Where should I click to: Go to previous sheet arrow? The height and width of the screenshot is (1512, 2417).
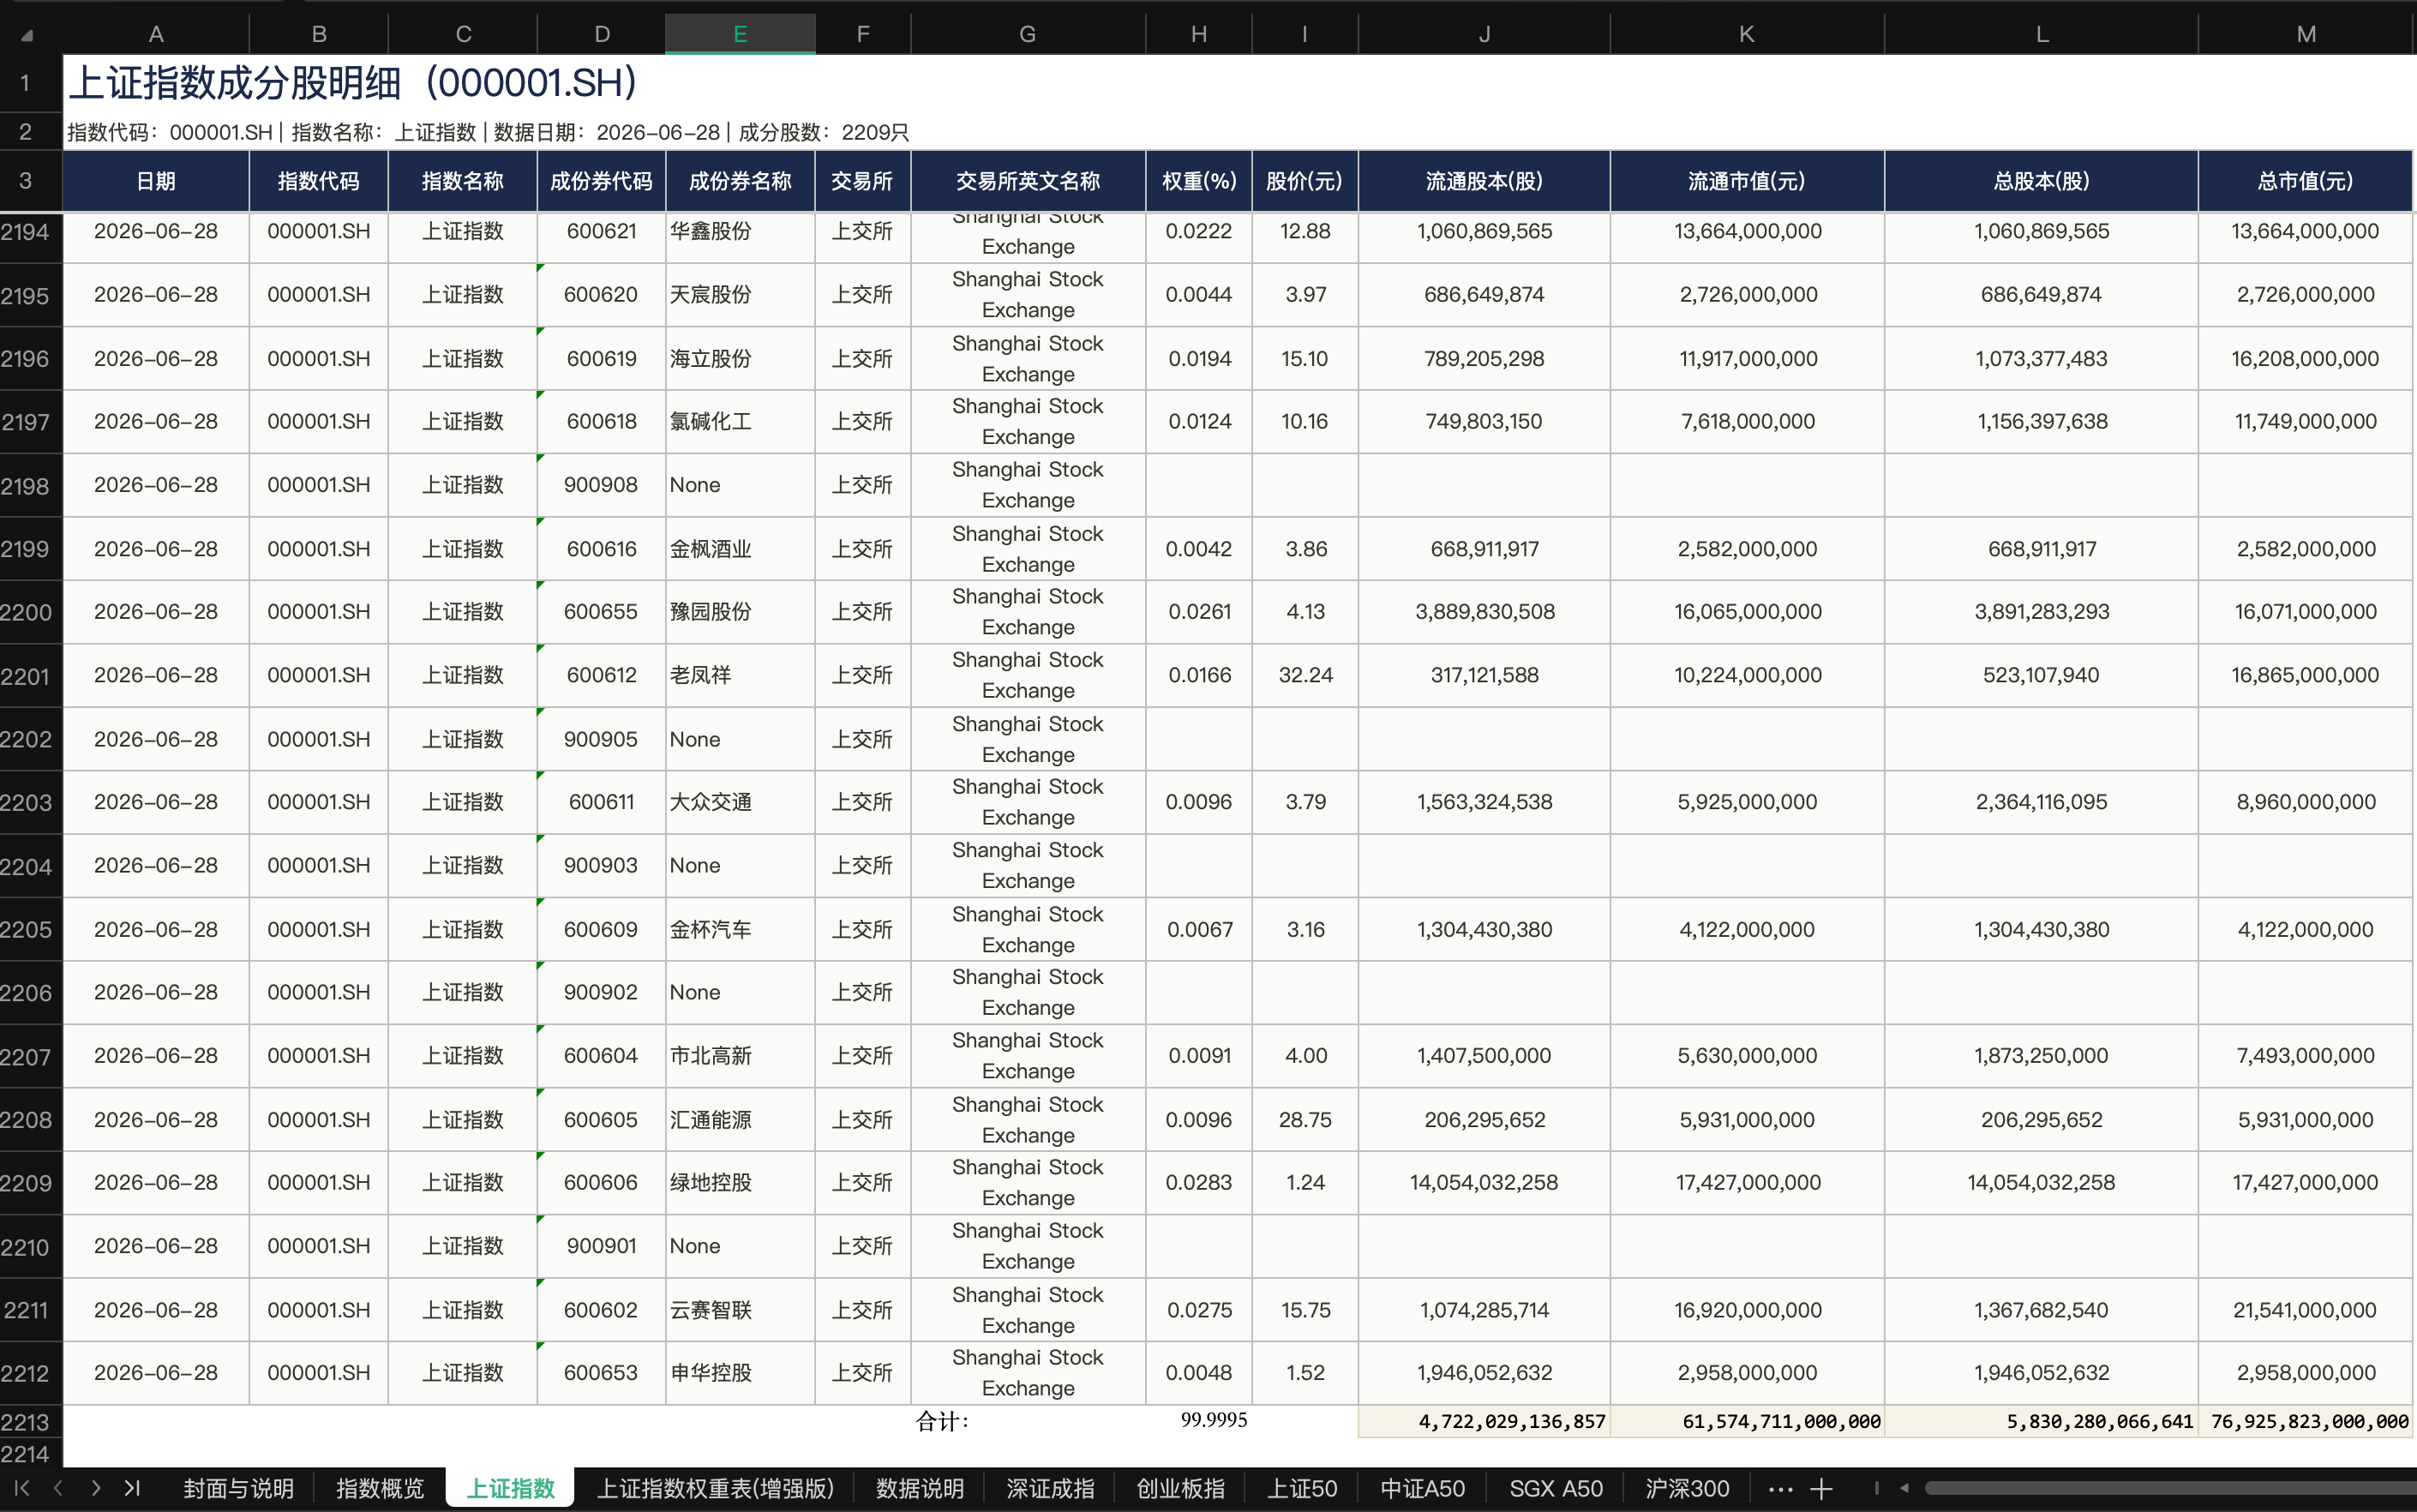[58, 1488]
